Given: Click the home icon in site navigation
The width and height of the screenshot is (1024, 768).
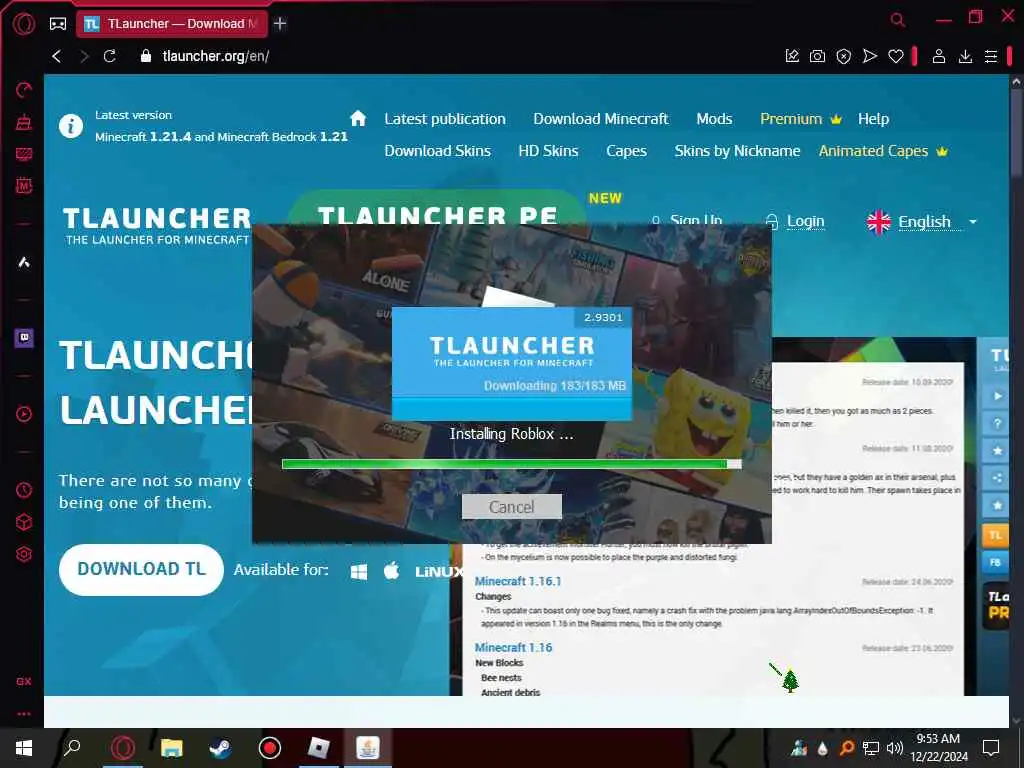Looking at the screenshot, I should pyautogui.click(x=358, y=118).
